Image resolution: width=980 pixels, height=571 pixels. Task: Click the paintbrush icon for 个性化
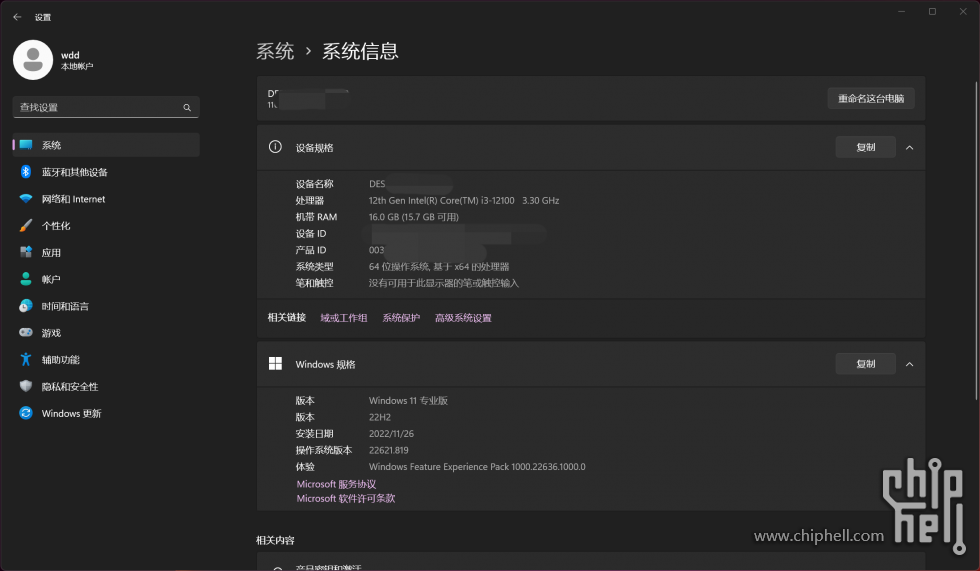[26, 226]
